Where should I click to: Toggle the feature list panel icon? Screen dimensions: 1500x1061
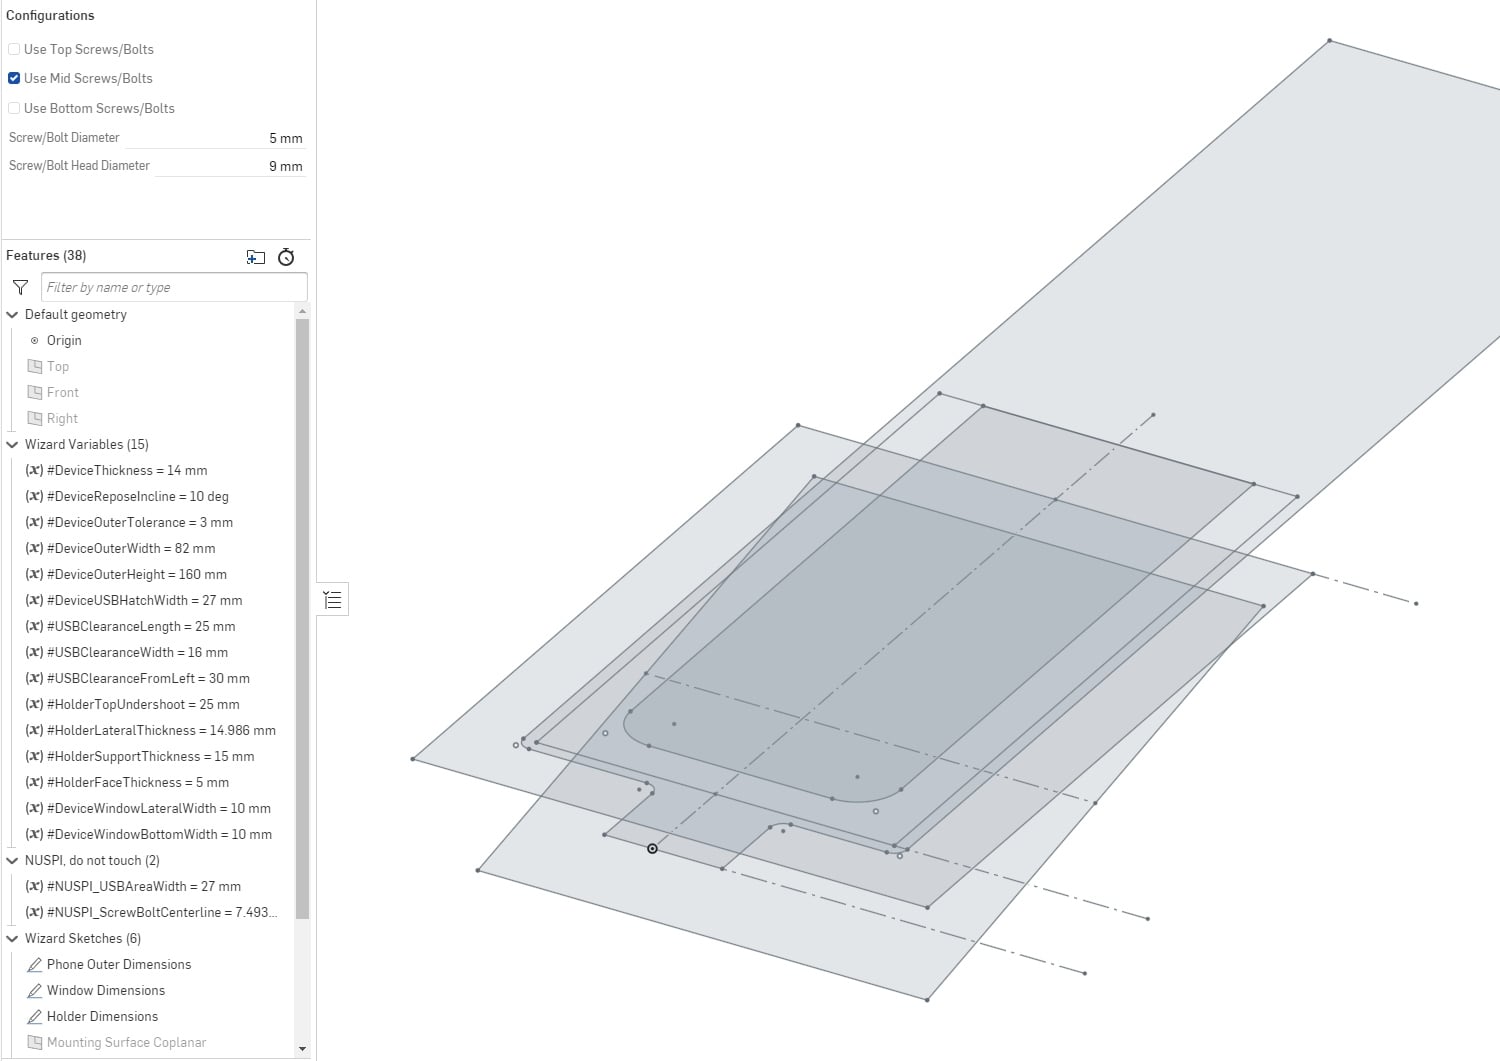(x=333, y=599)
